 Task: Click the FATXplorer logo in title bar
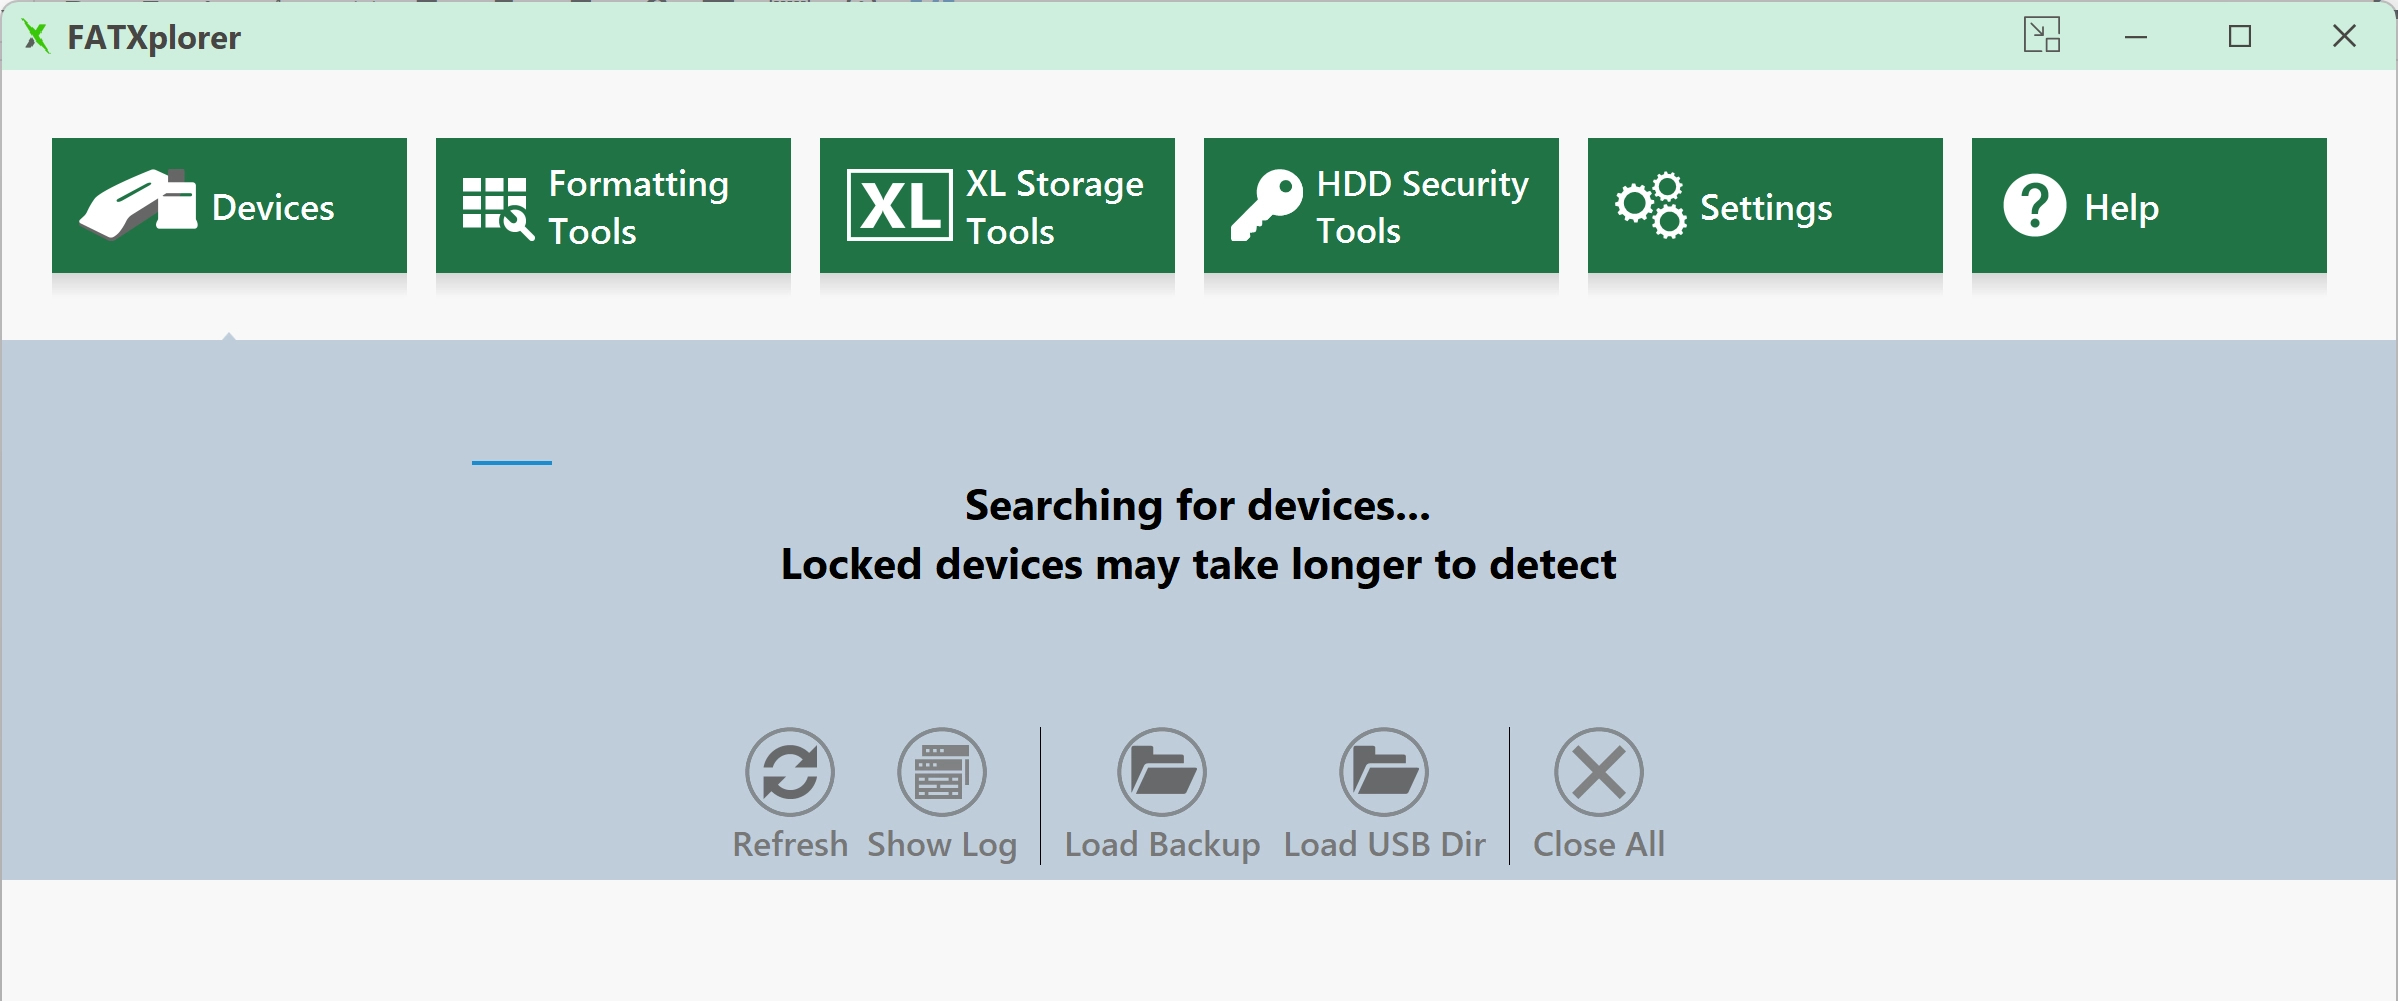[x=36, y=37]
